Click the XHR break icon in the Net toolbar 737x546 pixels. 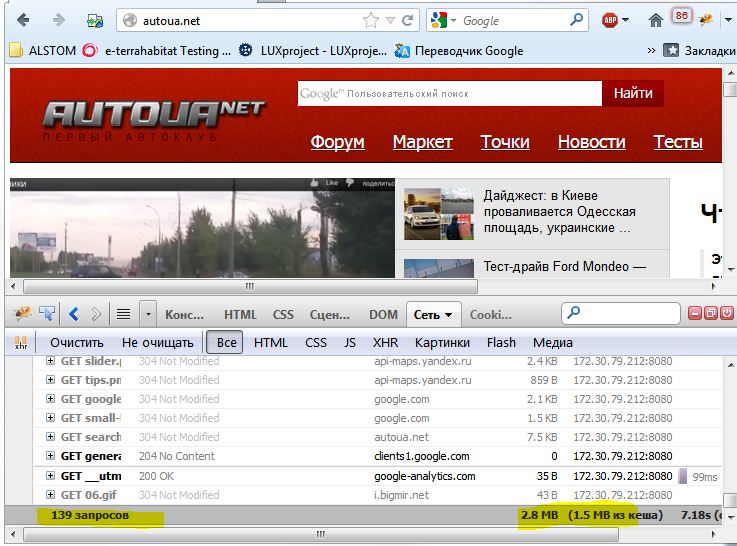(x=20, y=343)
